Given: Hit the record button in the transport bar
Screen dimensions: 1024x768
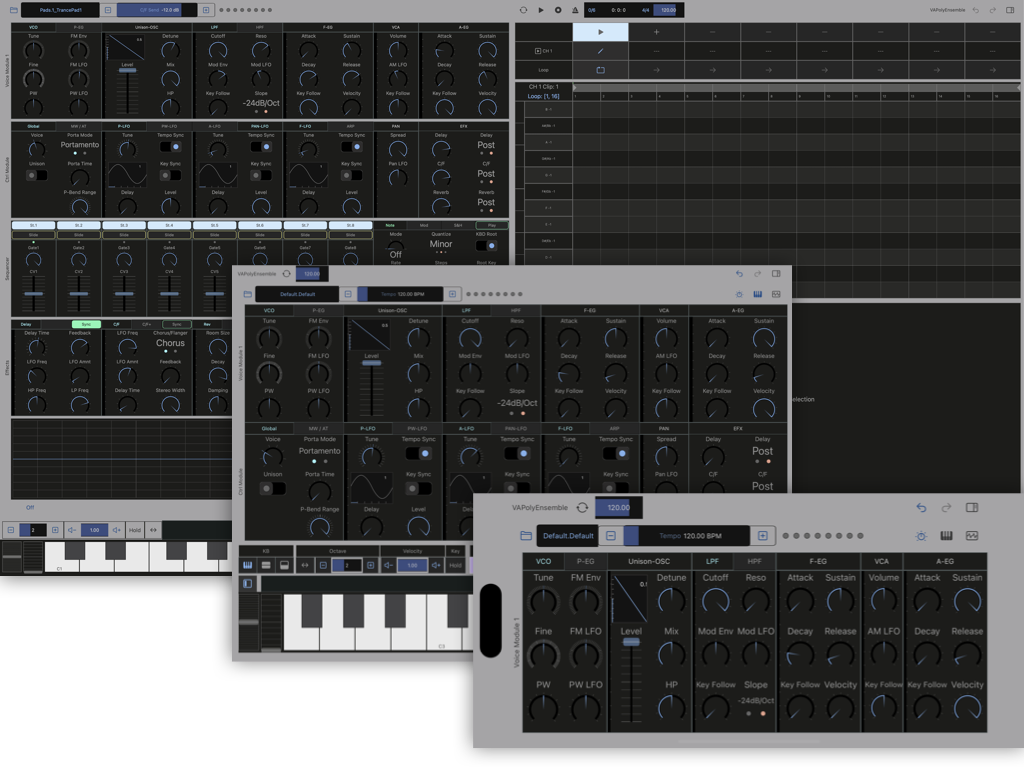Looking at the screenshot, I should point(558,10).
